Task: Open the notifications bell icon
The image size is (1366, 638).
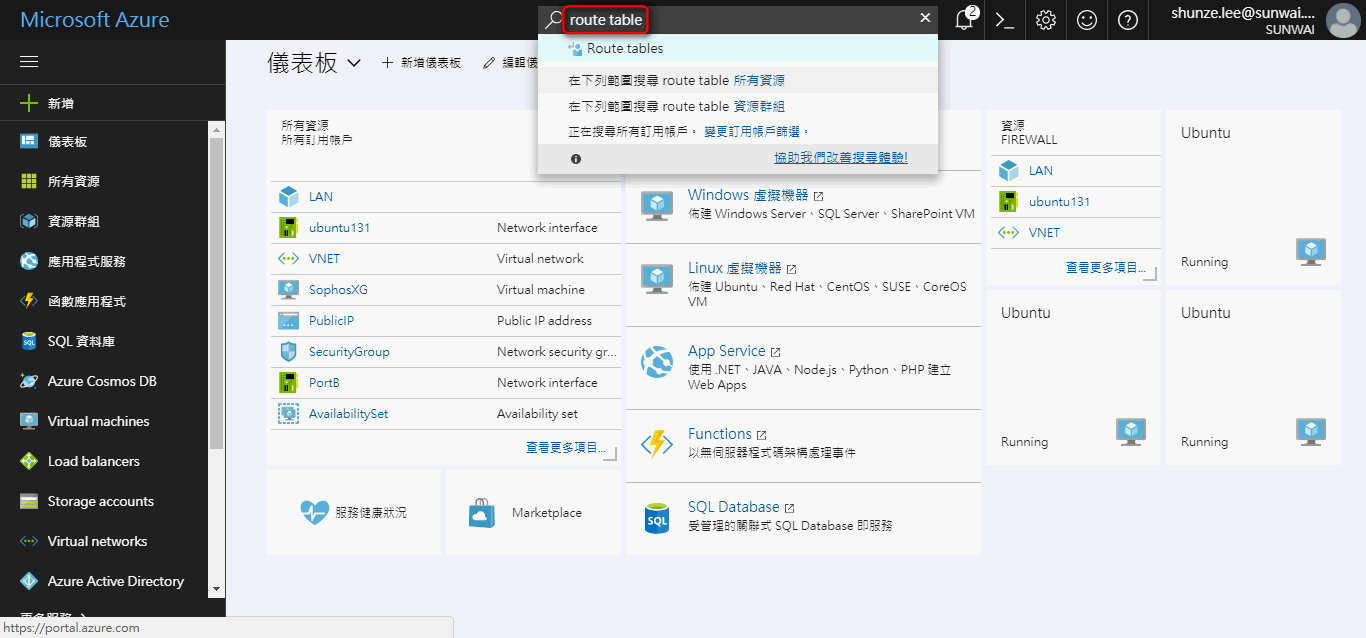Action: click(x=964, y=20)
